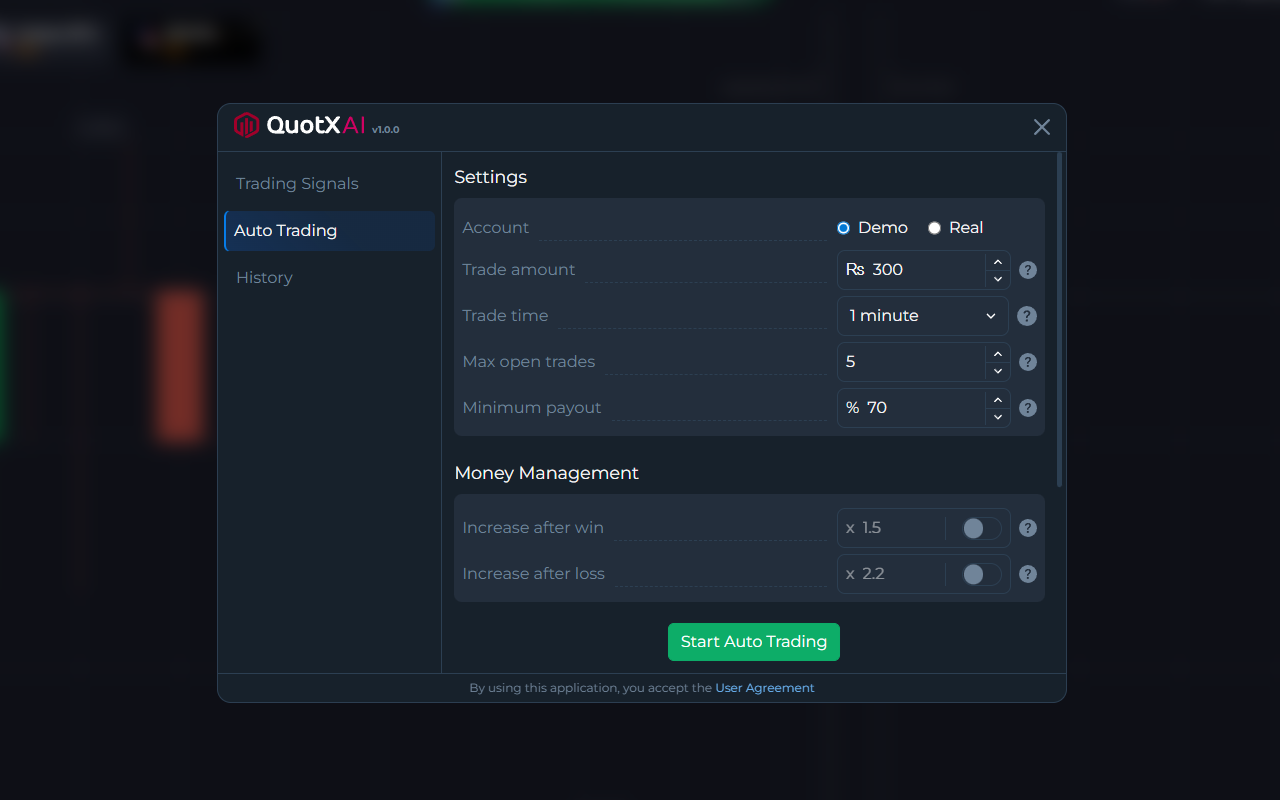Viewport: 1280px width, 800px height.
Task: Enable the Increase after win toggle
Action: (x=981, y=528)
